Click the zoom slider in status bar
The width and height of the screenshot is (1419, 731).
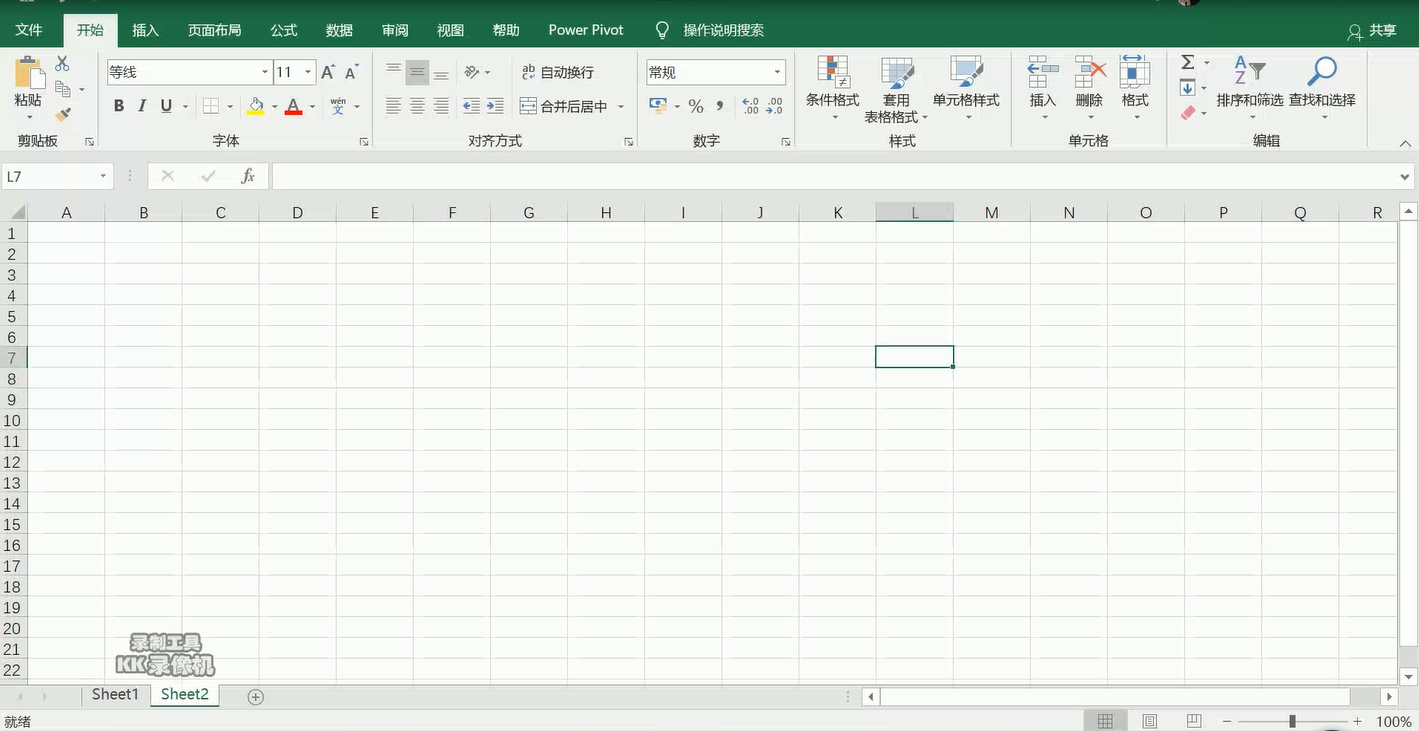point(1291,721)
